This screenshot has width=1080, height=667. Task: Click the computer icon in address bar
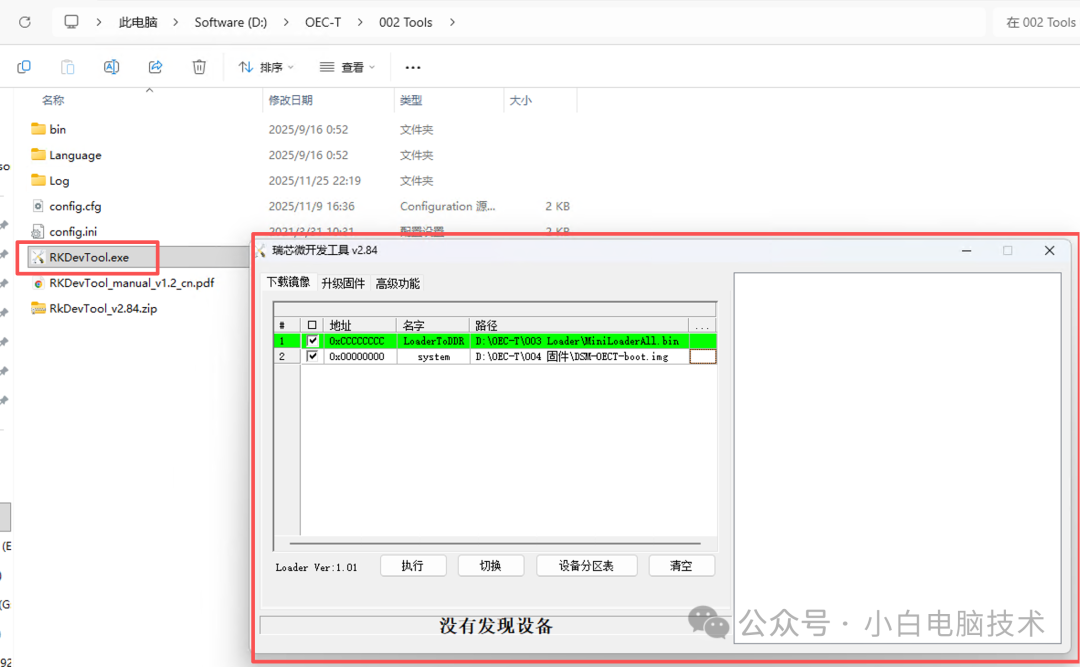71,22
